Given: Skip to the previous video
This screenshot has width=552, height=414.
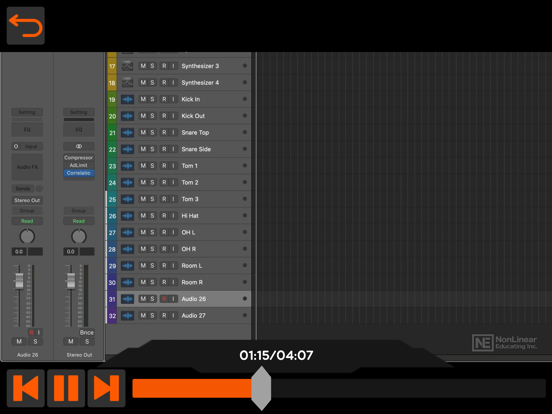Looking at the screenshot, I should pyautogui.click(x=26, y=388).
